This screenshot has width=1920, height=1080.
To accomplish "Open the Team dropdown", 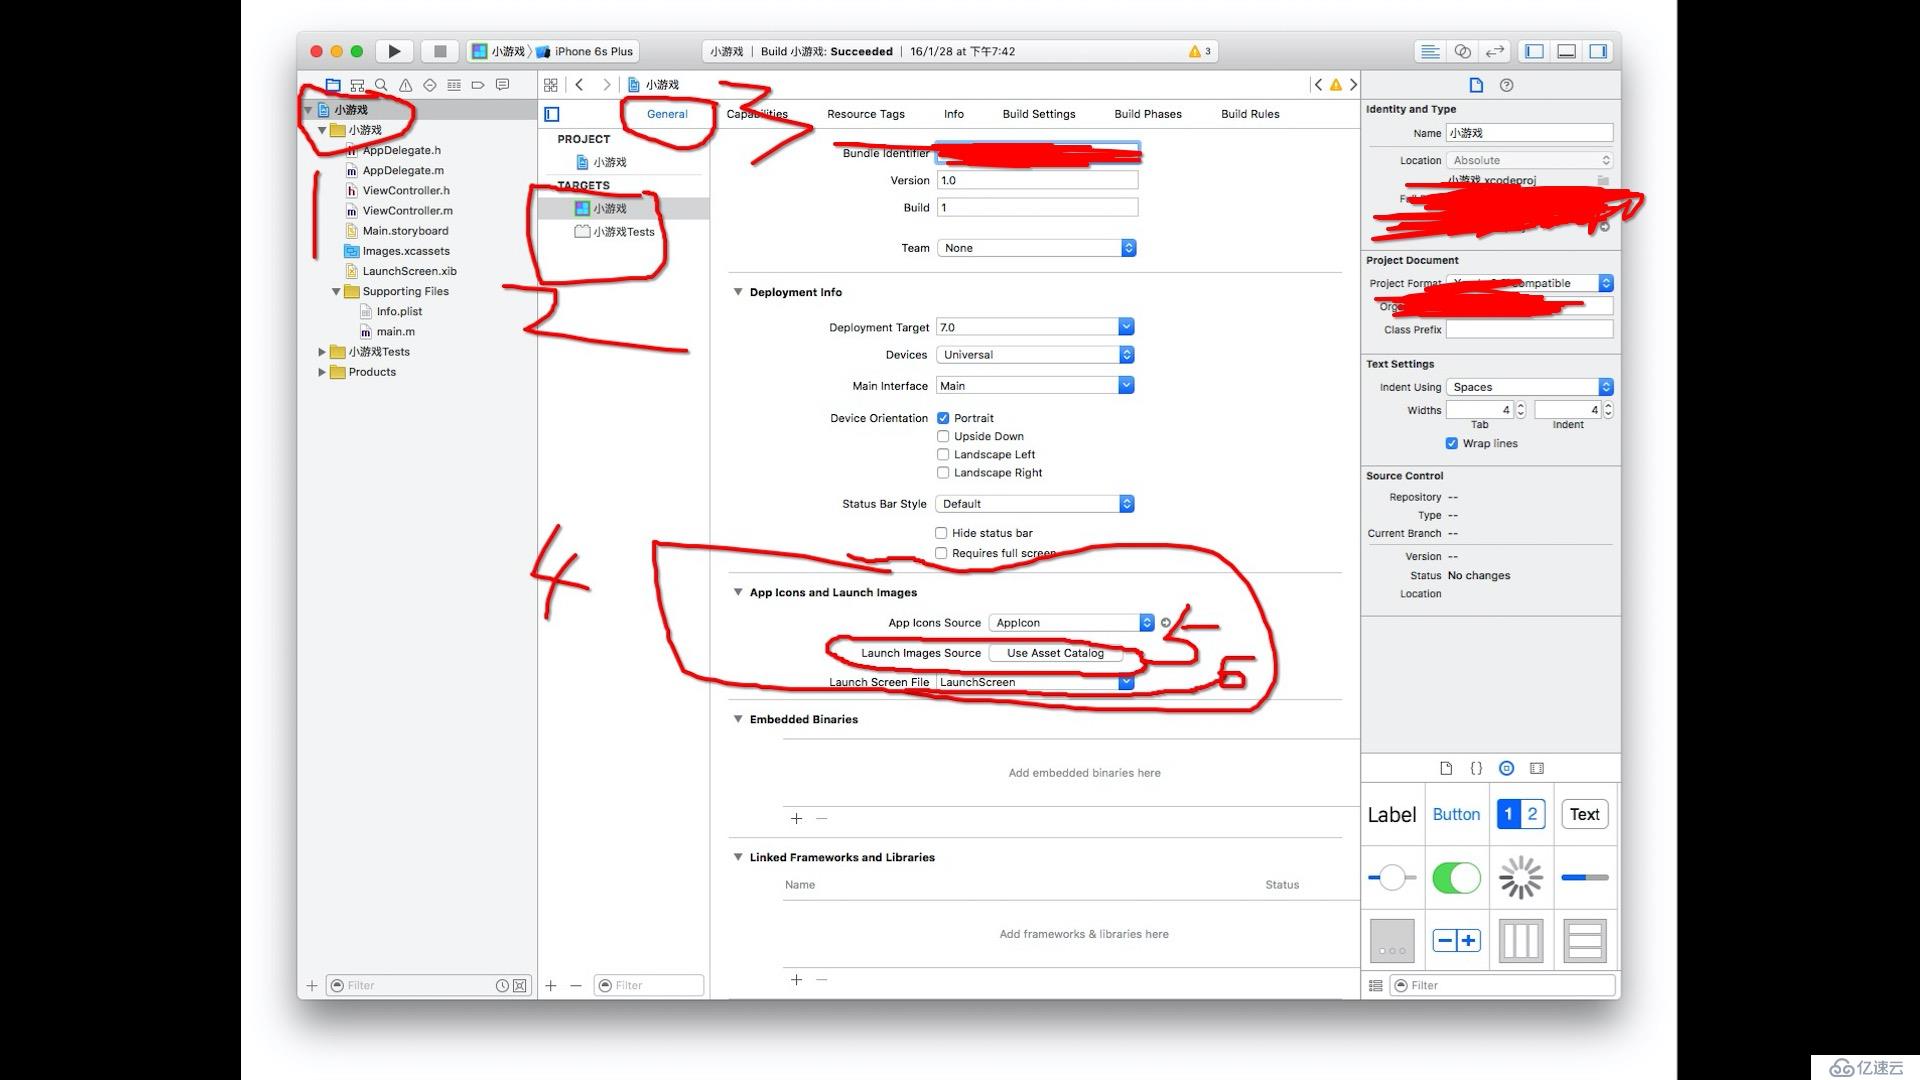I will point(1036,248).
